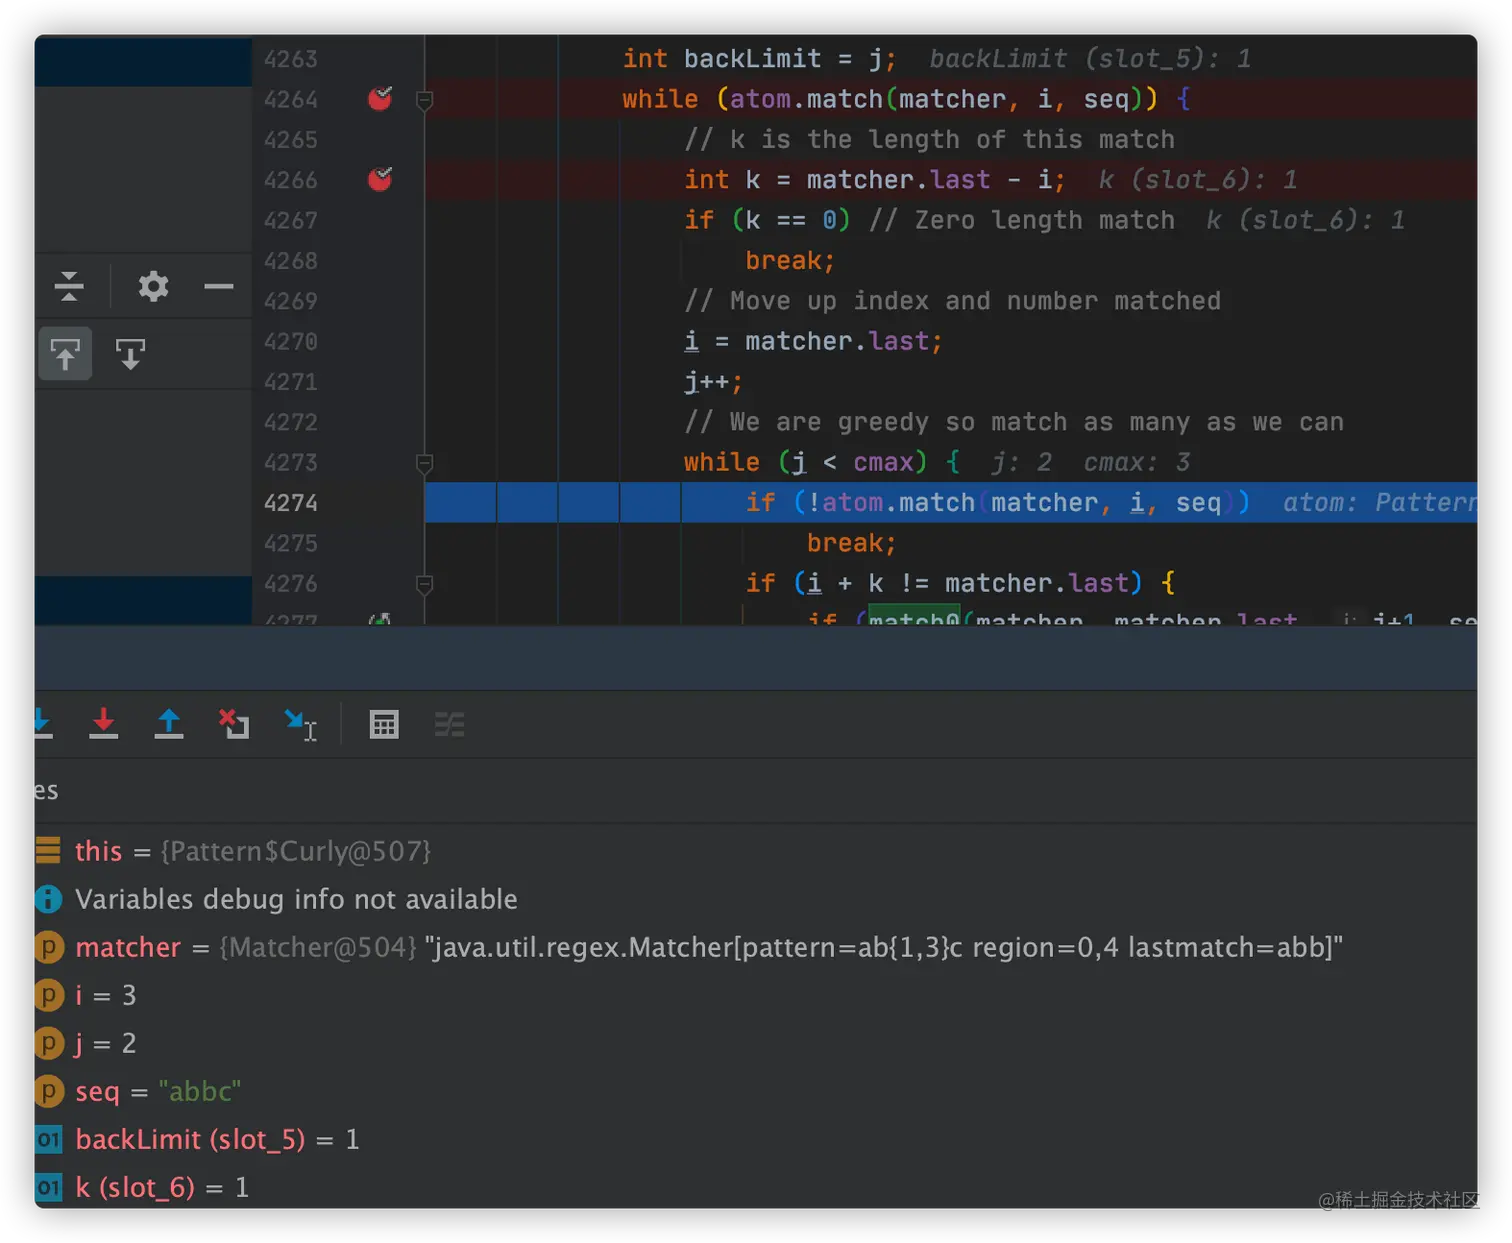Select the 'k (slot_6) = 1' row
Screen dimensions: 1512x1243
click(x=756, y=1186)
